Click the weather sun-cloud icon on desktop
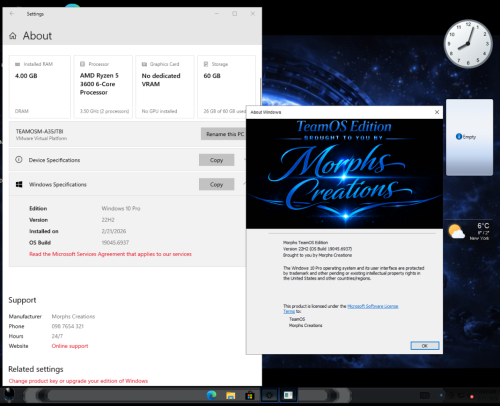The image size is (500, 406). coord(456,231)
